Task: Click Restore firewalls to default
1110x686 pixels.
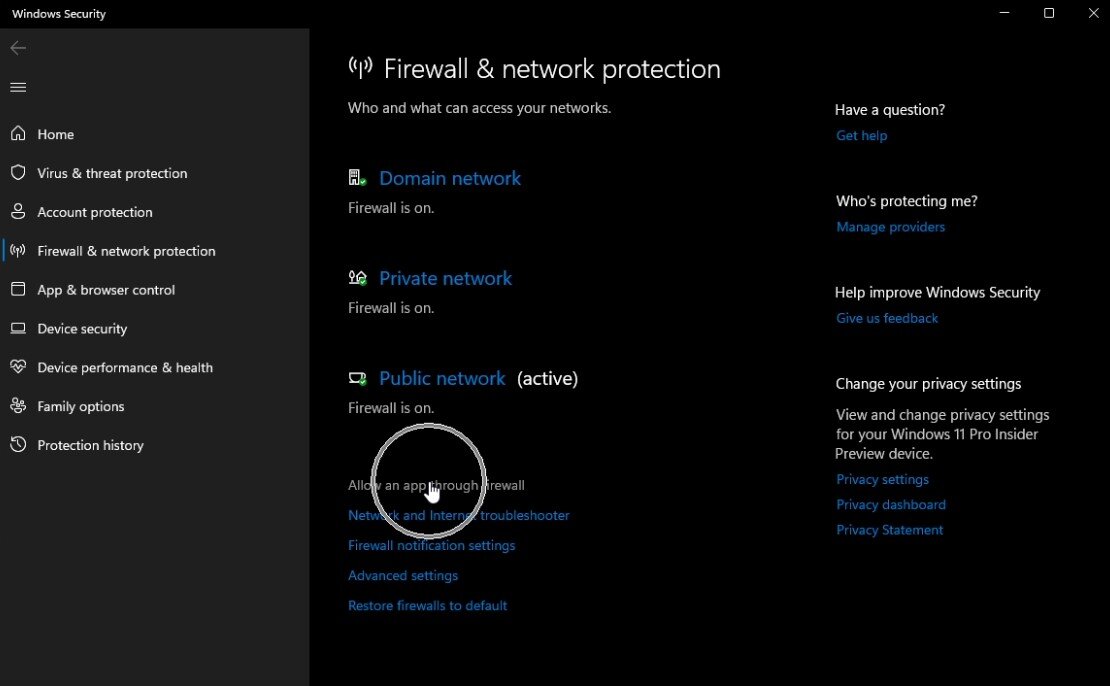Action: (x=427, y=606)
